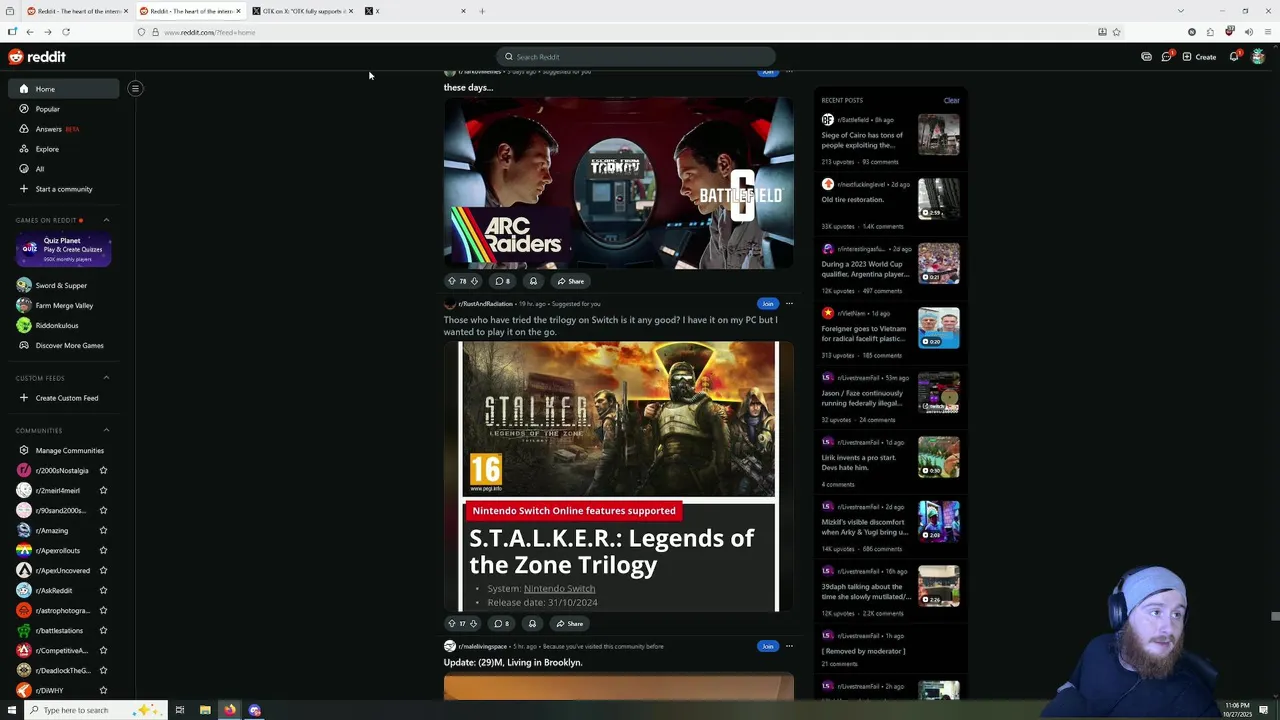The image size is (1280, 720).
Task: Share the ARC Raiders meme post
Action: [x=571, y=281]
